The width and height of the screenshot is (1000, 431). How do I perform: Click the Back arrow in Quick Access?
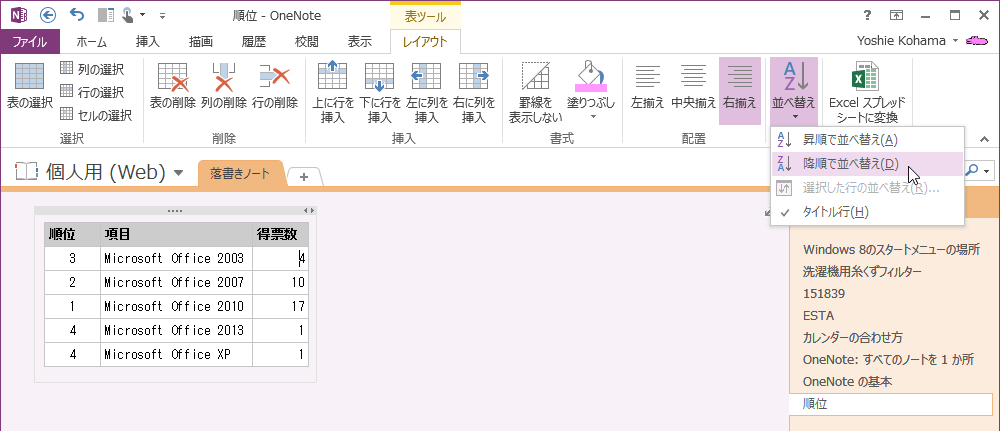click(x=48, y=14)
